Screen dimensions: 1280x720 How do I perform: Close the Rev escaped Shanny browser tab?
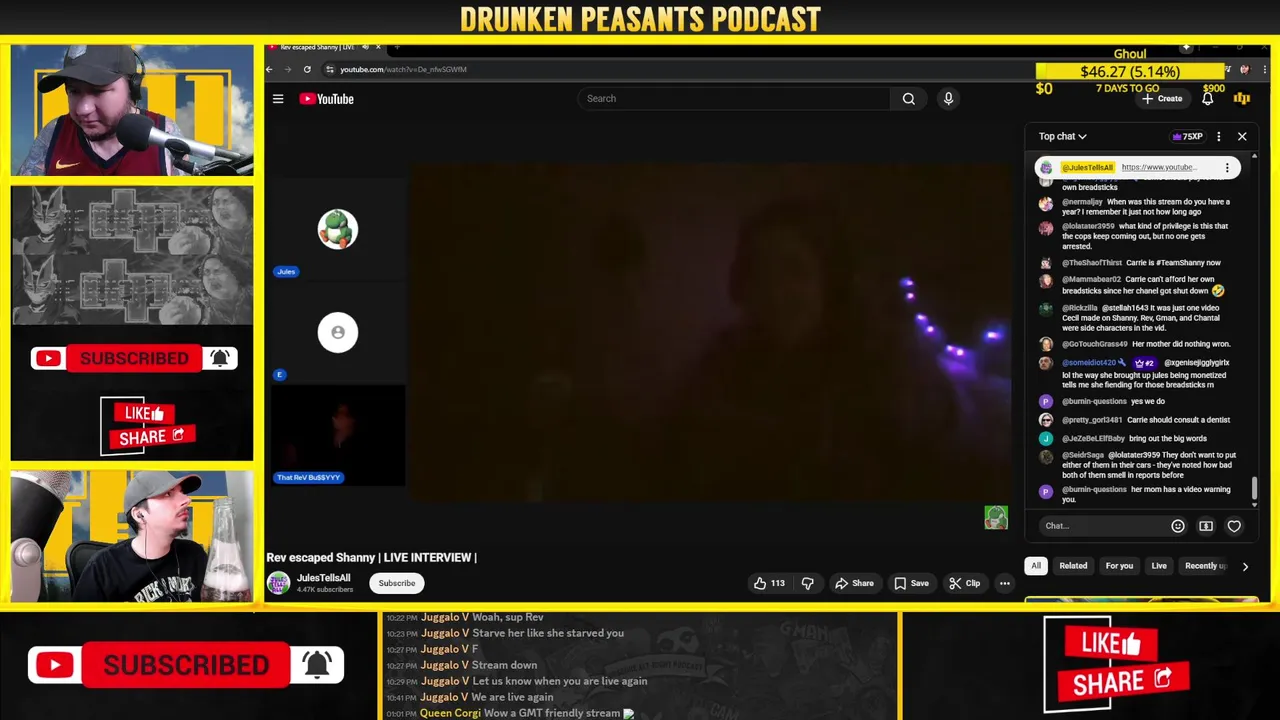point(378,47)
